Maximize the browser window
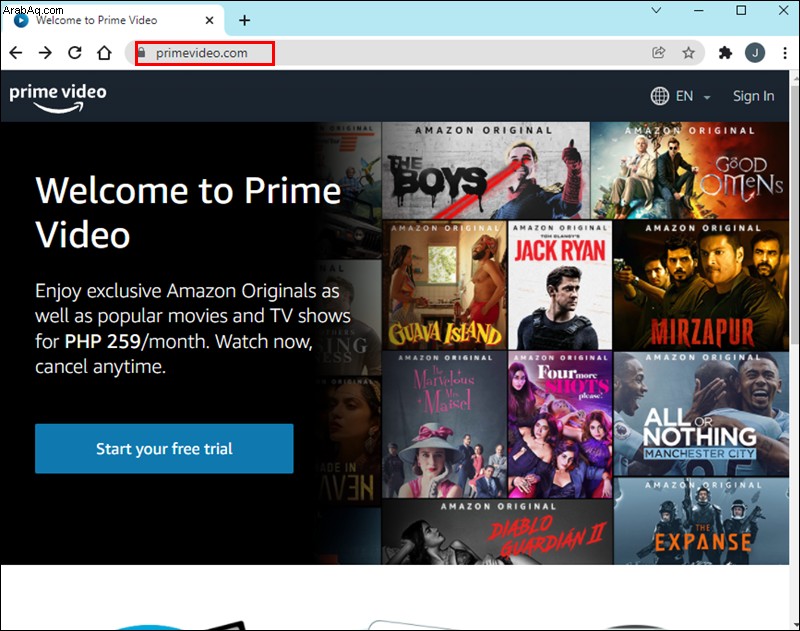Image resolution: width=800 pixels, height=631 pixels. click(x=741, y=10)
